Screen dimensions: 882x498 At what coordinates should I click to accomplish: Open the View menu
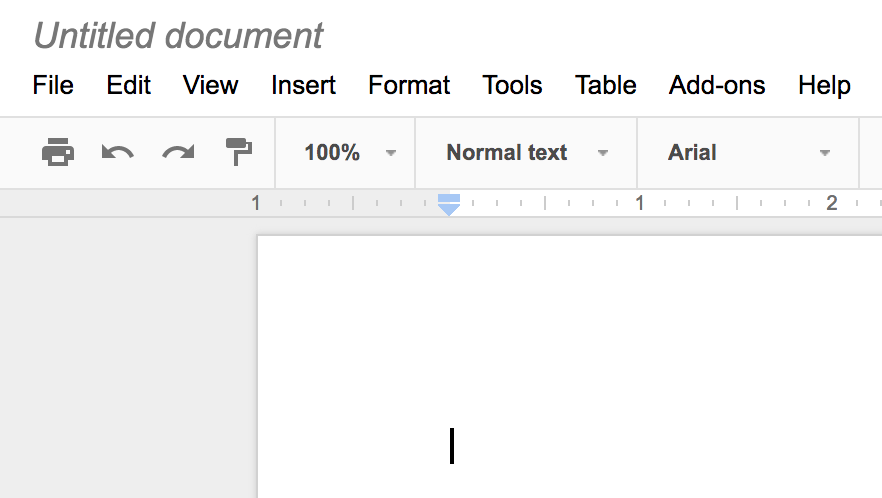click(210, 86)
